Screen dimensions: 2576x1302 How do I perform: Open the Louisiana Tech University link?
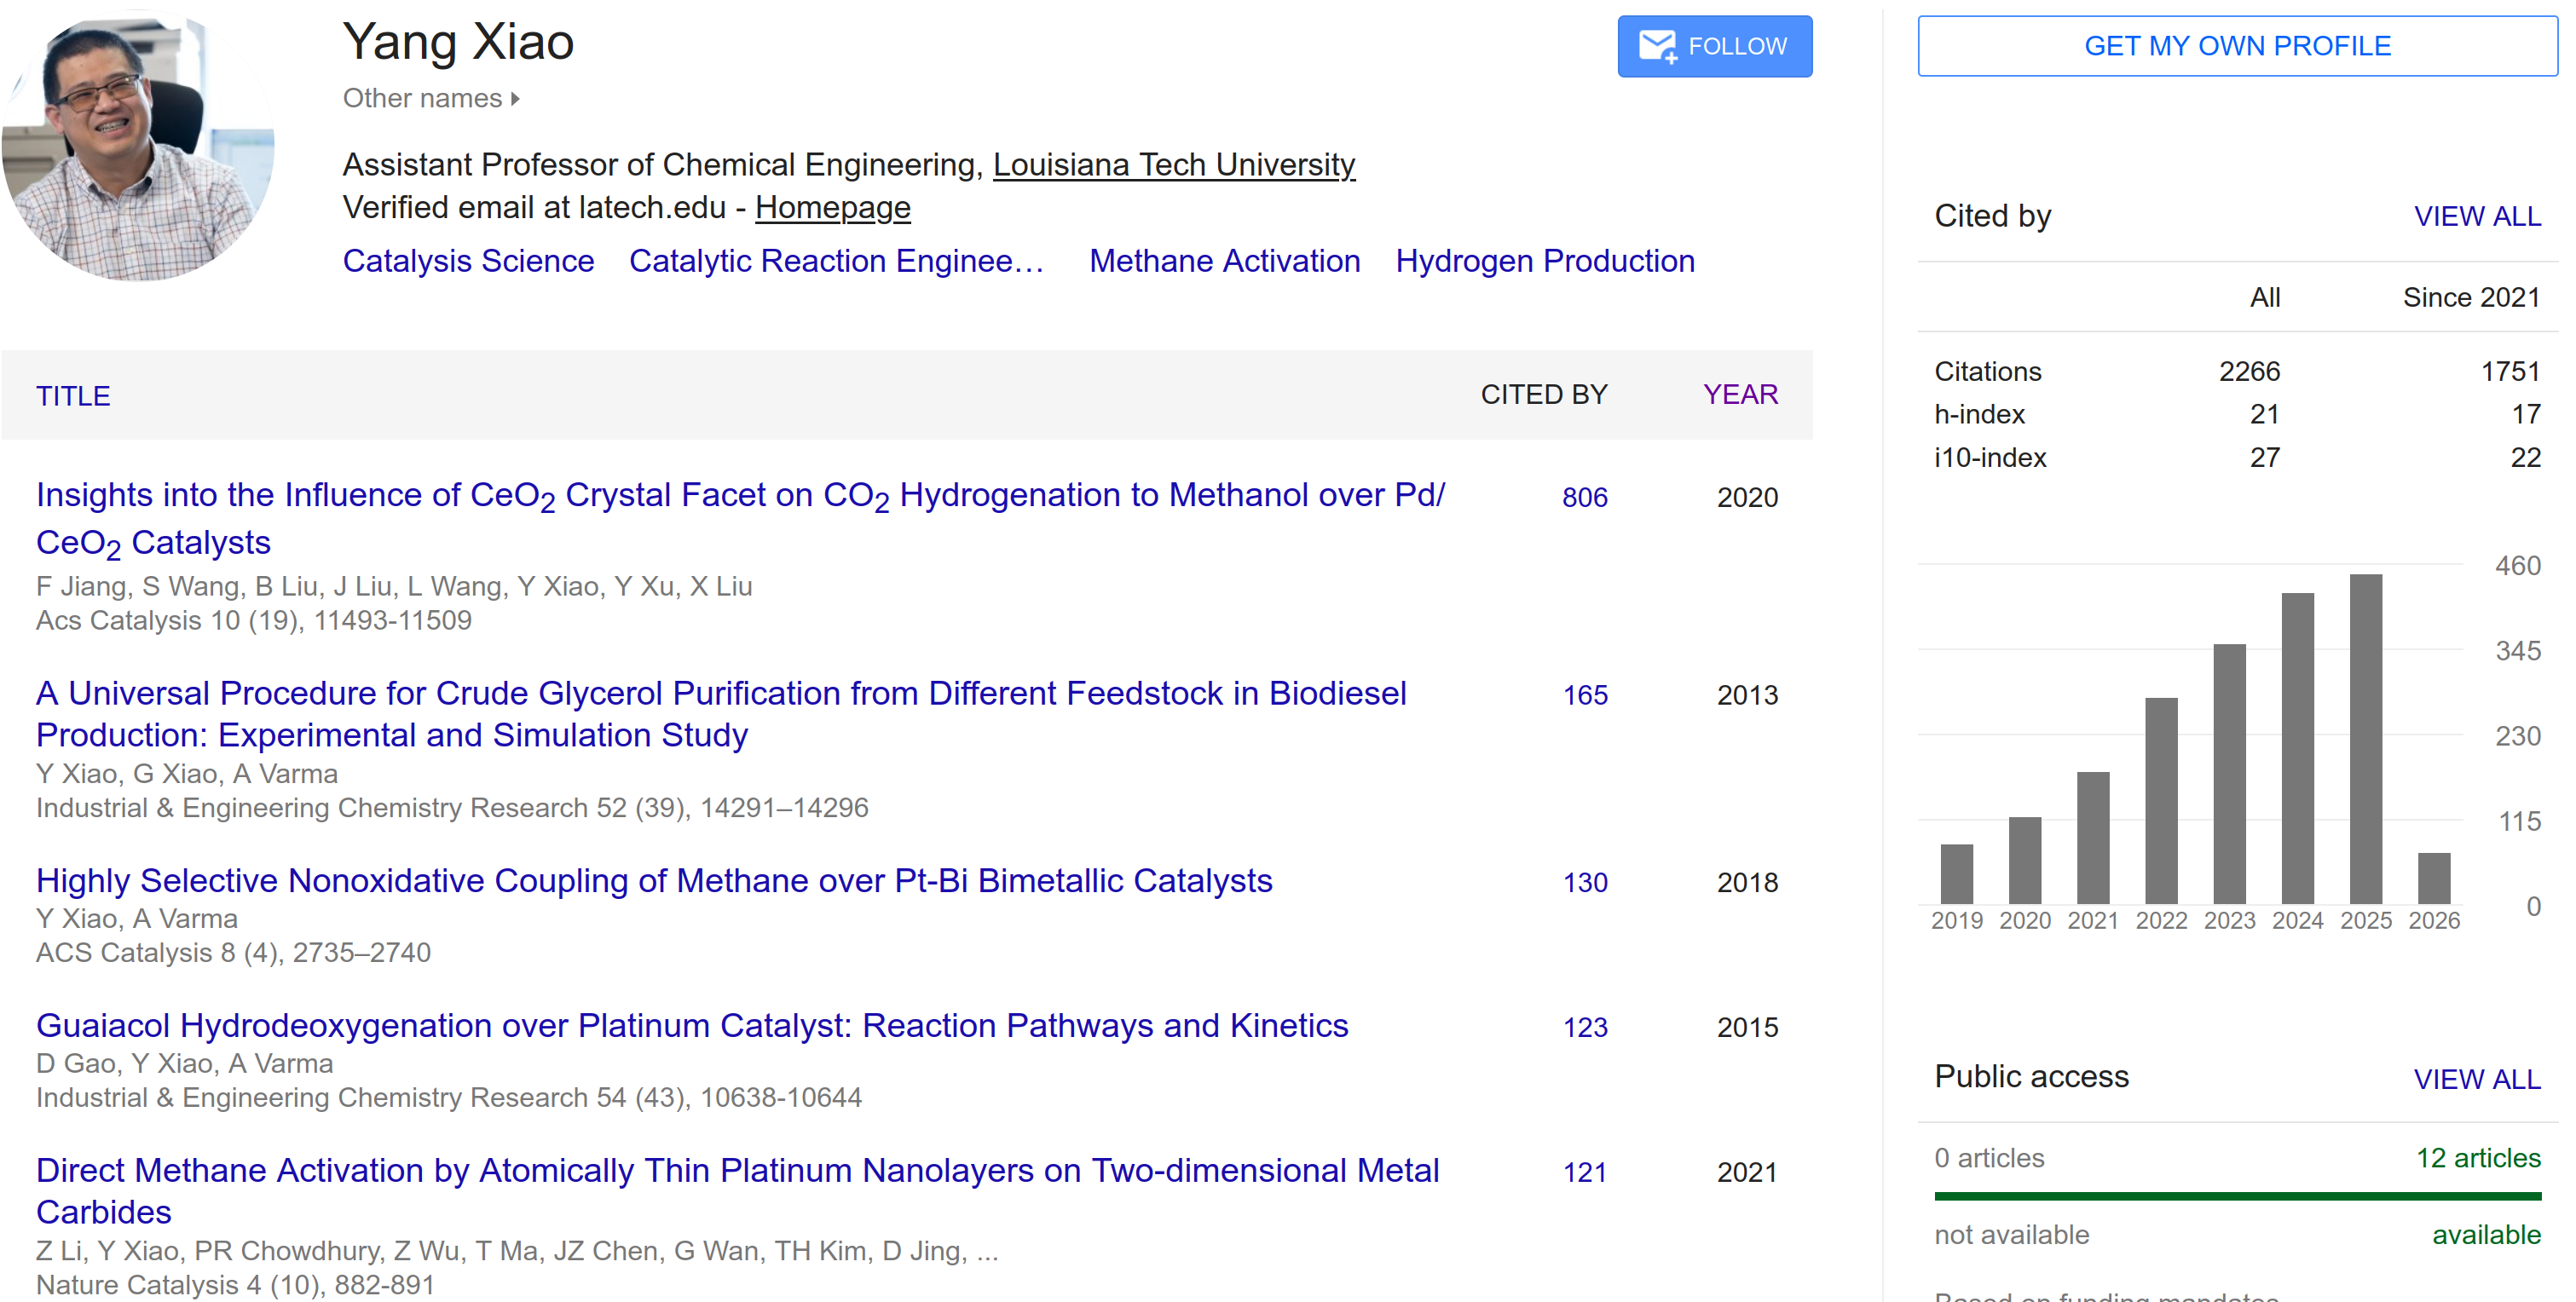tap(1173, 165)
